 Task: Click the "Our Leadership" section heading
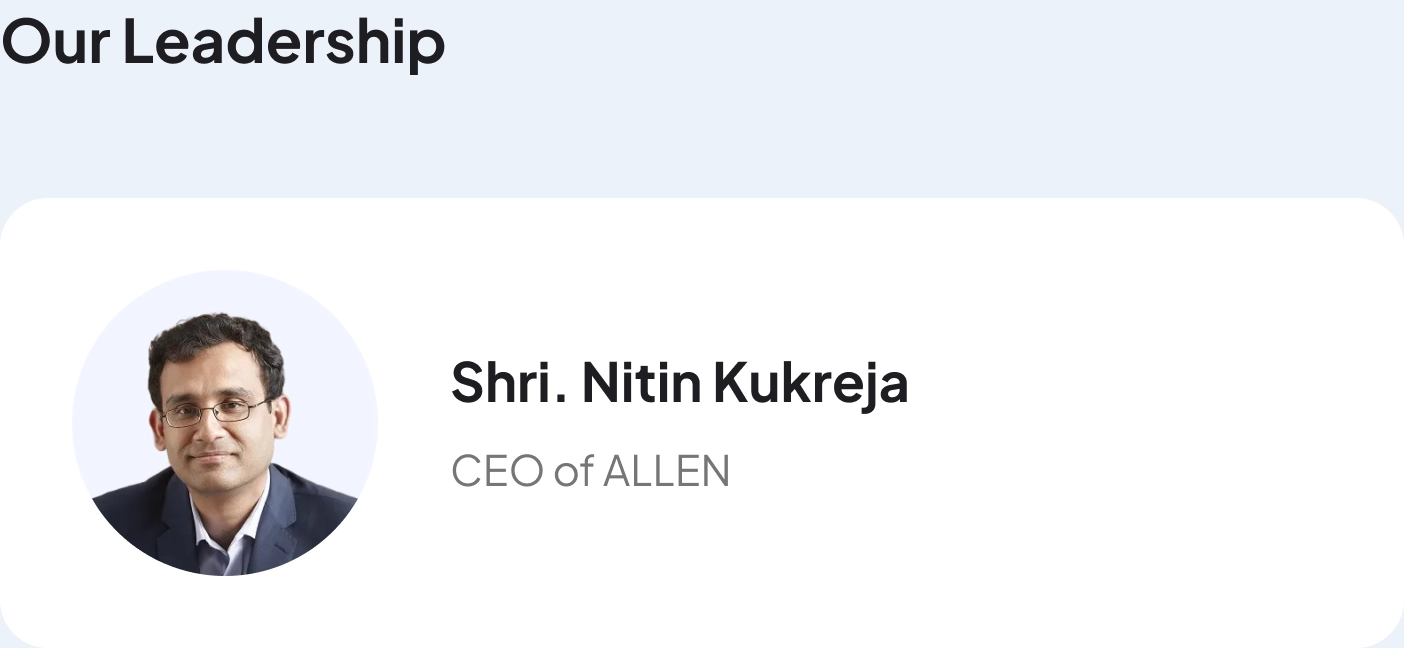(x=223, y=42)
